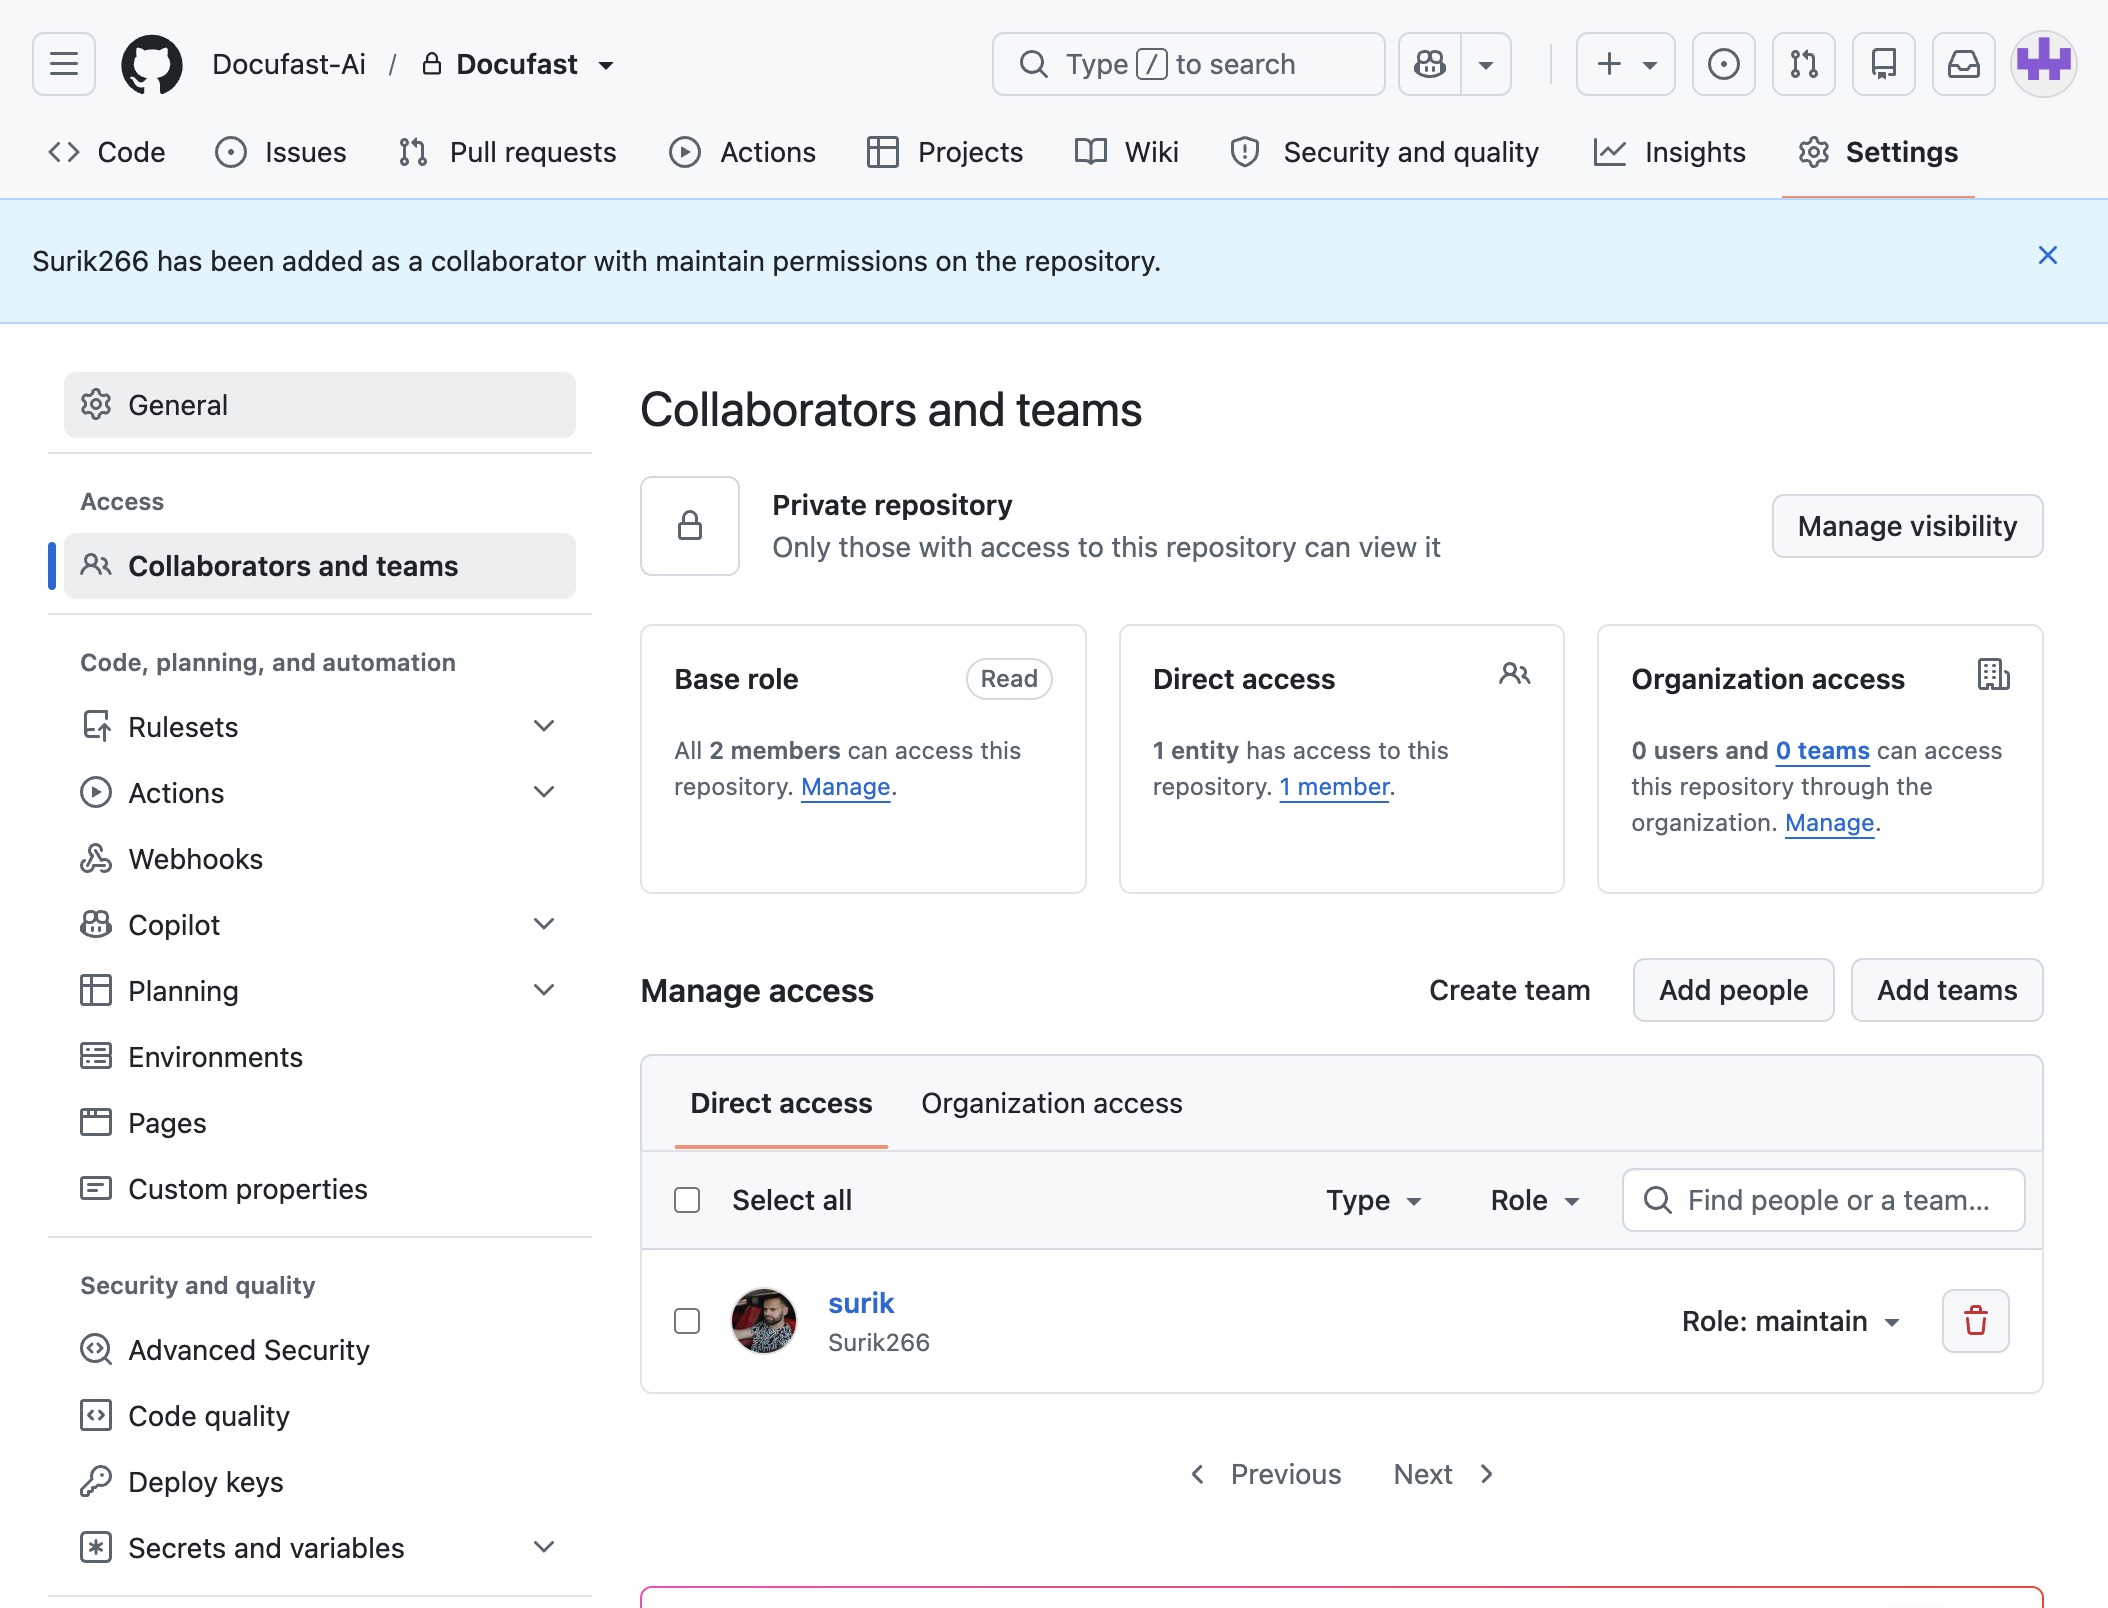The width and height of the screenshot is (2108, 1608).
Task: Open the 1 member link
Action: [1334, 787]
